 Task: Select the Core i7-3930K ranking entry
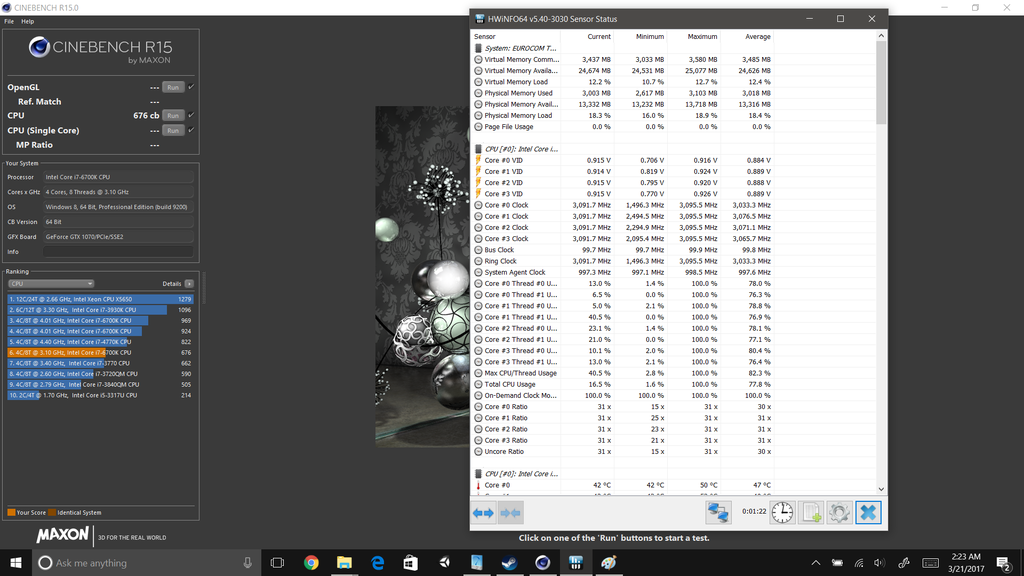[100, 310]
